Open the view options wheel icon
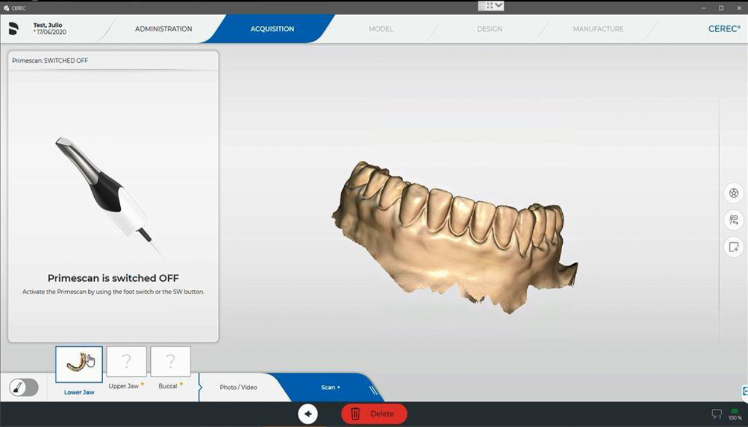 click(734, 193)
